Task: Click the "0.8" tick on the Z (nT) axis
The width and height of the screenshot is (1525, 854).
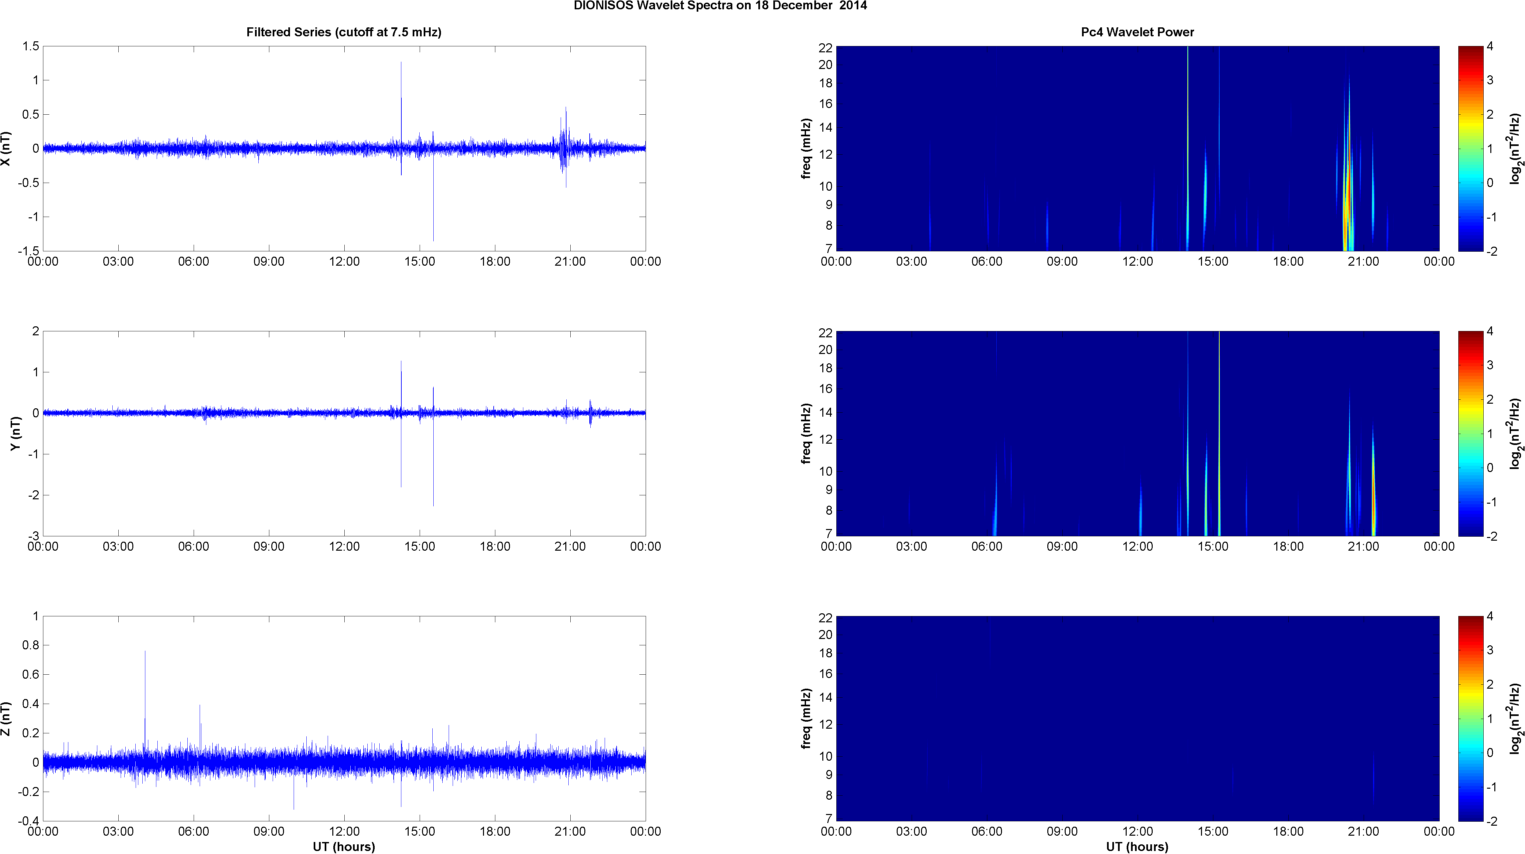Action: pyautogui.click(x=30, y=645)
